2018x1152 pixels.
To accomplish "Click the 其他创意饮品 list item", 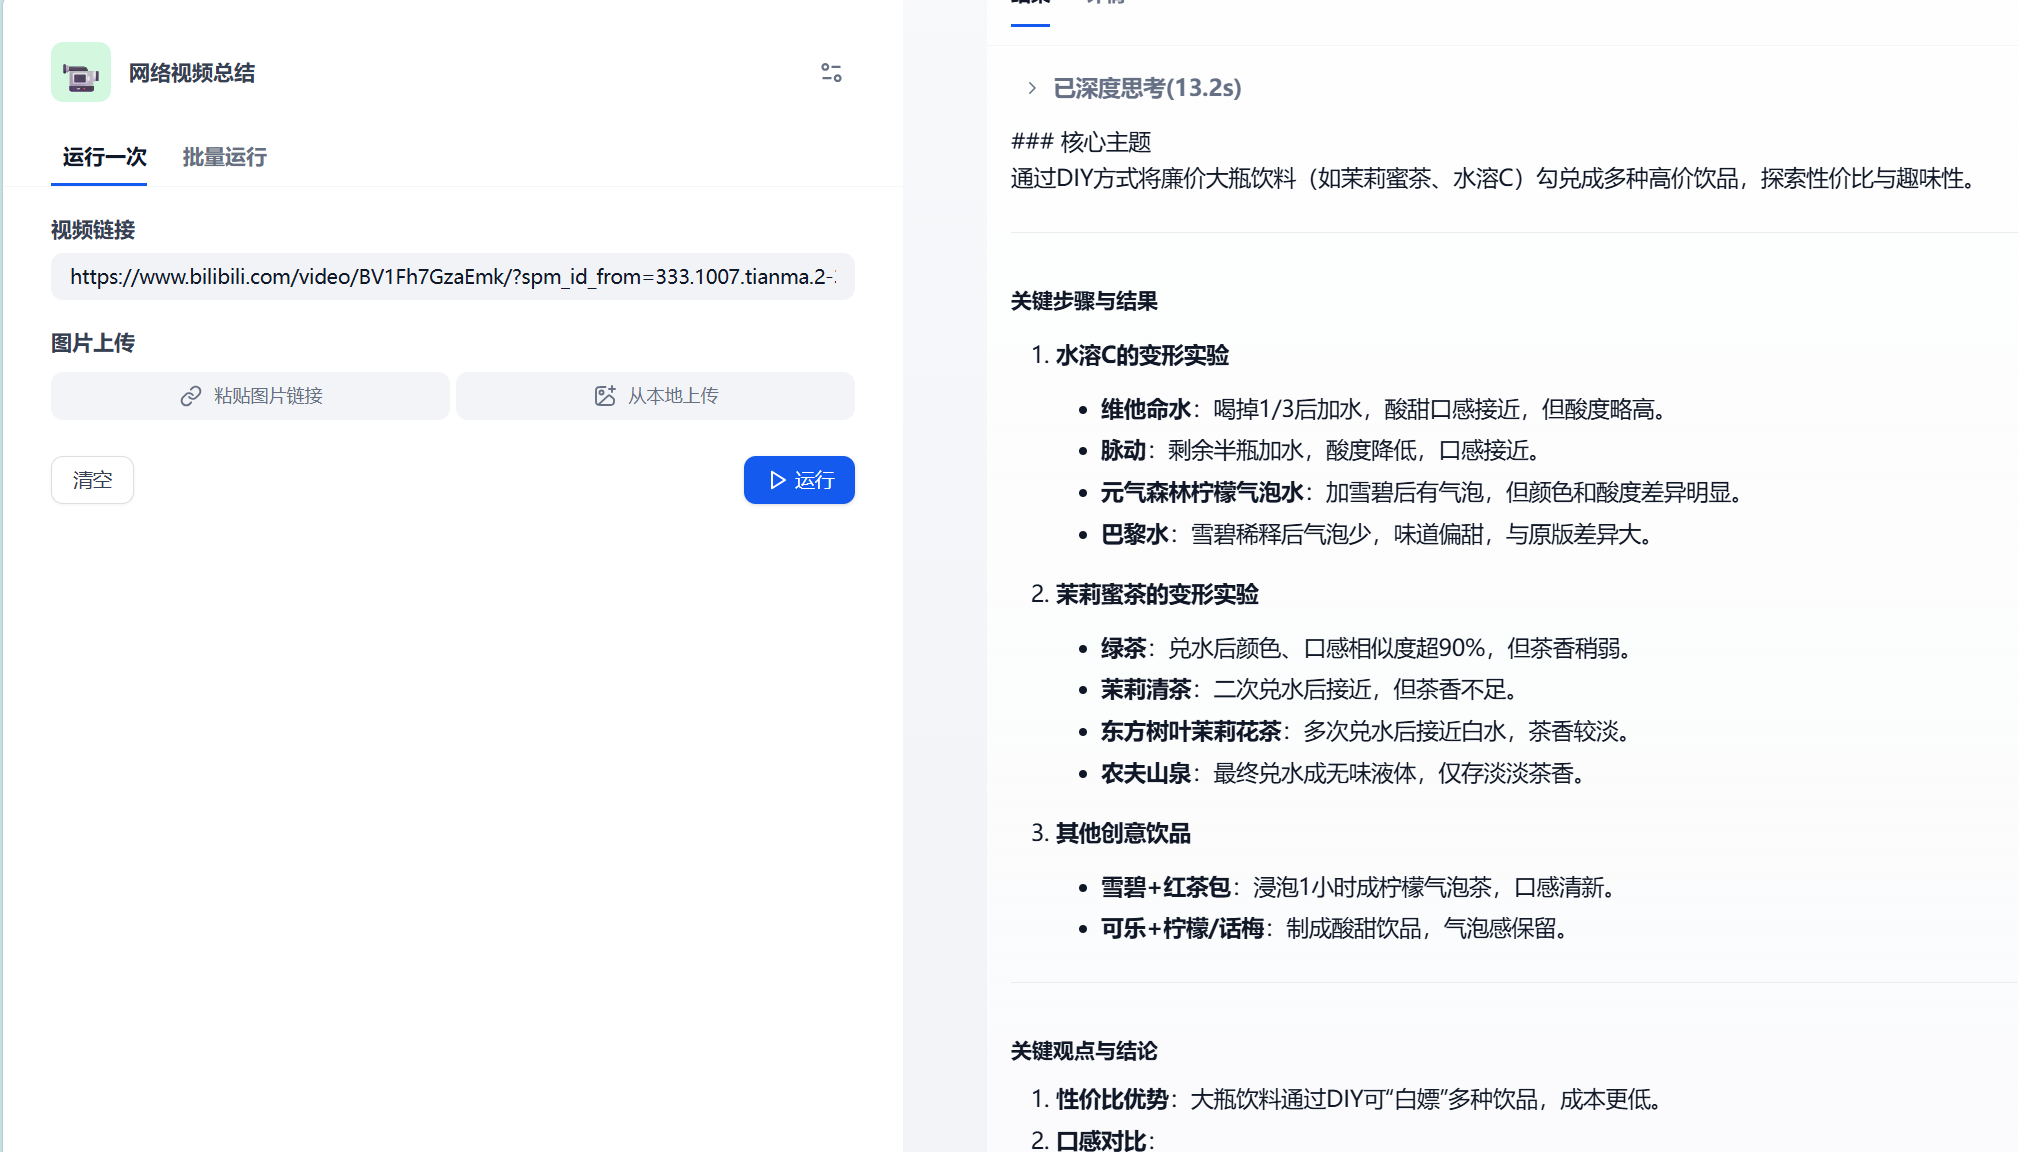I will coord(1123,833).
